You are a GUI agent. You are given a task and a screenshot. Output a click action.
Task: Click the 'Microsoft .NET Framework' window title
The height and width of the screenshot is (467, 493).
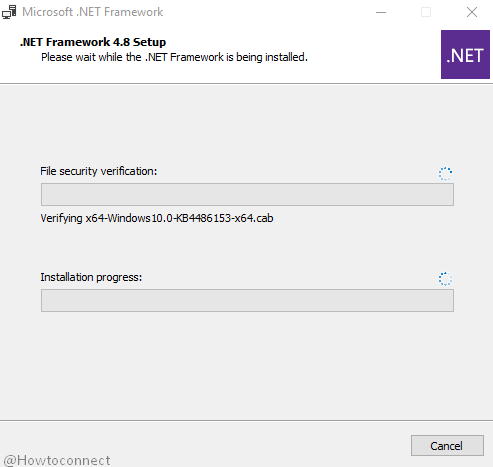point(93,12)
